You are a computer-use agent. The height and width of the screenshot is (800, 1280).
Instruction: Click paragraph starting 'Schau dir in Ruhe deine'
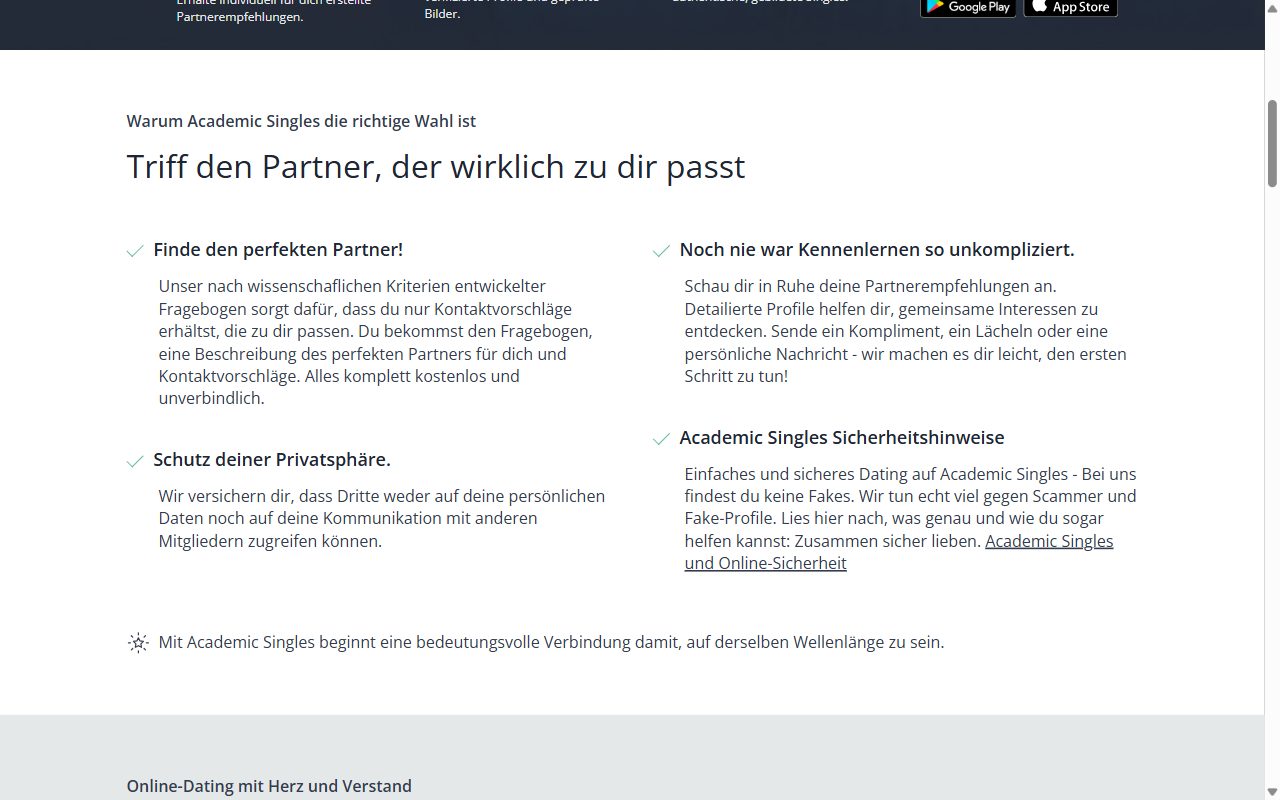(x=906, y=331)
